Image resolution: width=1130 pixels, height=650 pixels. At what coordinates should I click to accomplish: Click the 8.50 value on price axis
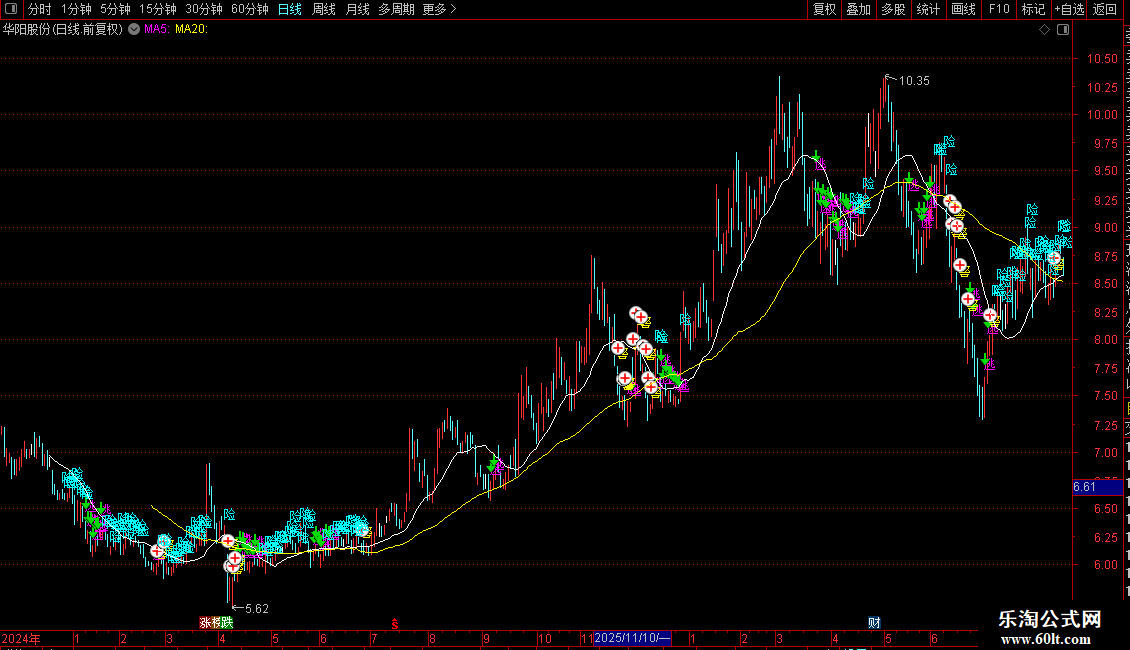click(1105, 284)
